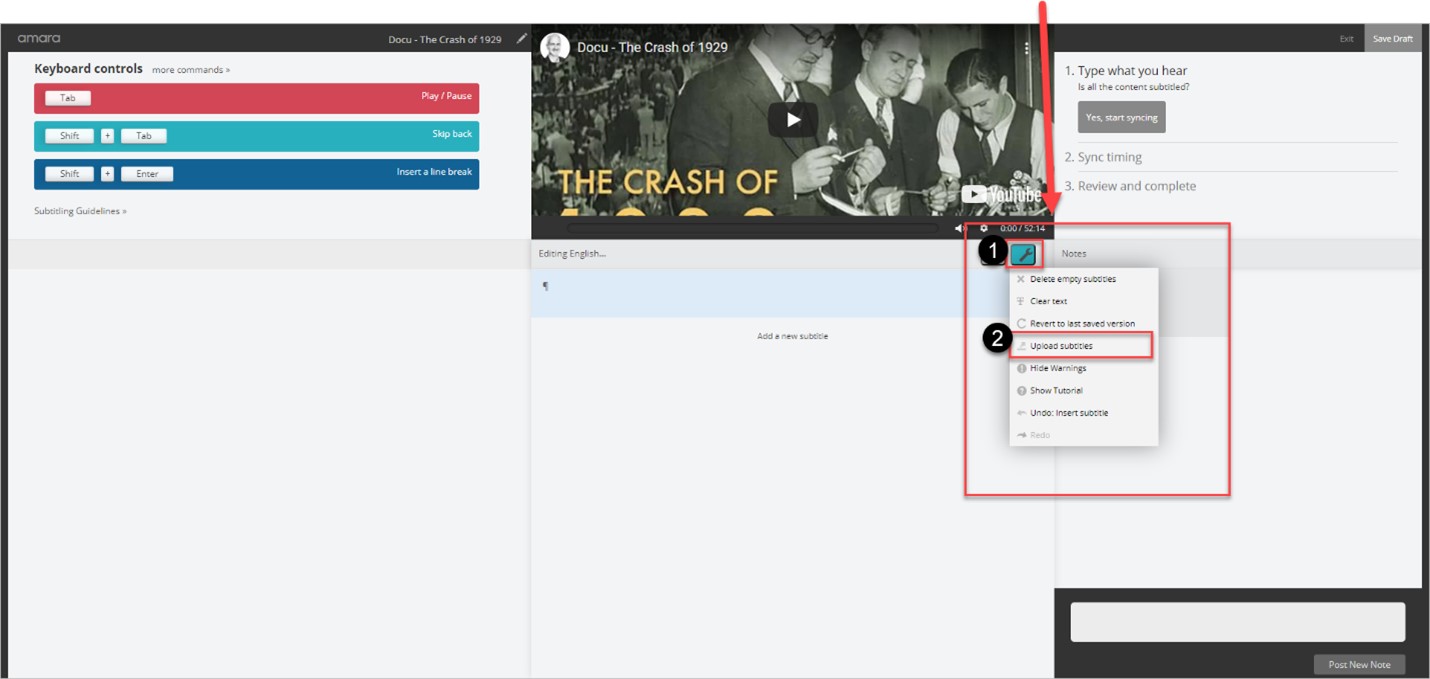Play the video using center play button
Image resolution: width=1430 pixels, height=679 pixels.
tap(792, 120)
